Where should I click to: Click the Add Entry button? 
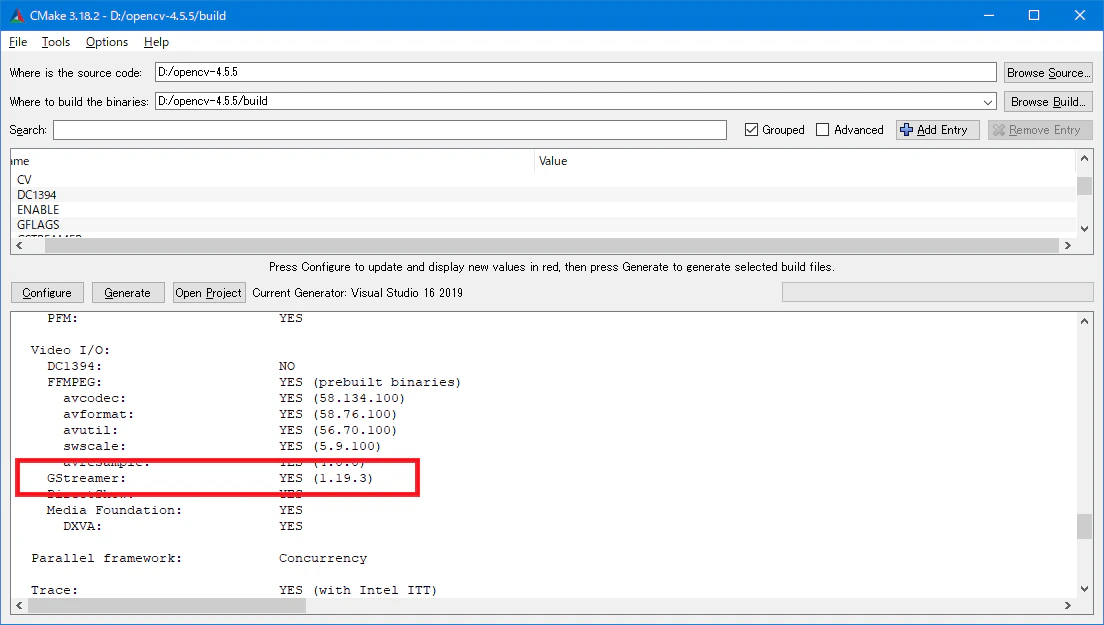coord(937,130)
